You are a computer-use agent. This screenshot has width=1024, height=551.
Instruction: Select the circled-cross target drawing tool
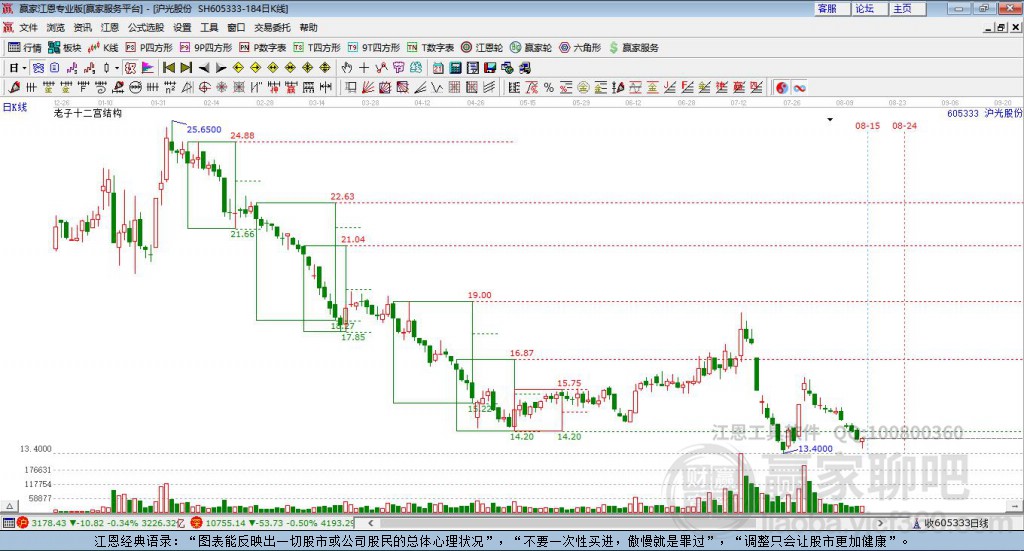(x=204, y=87)
